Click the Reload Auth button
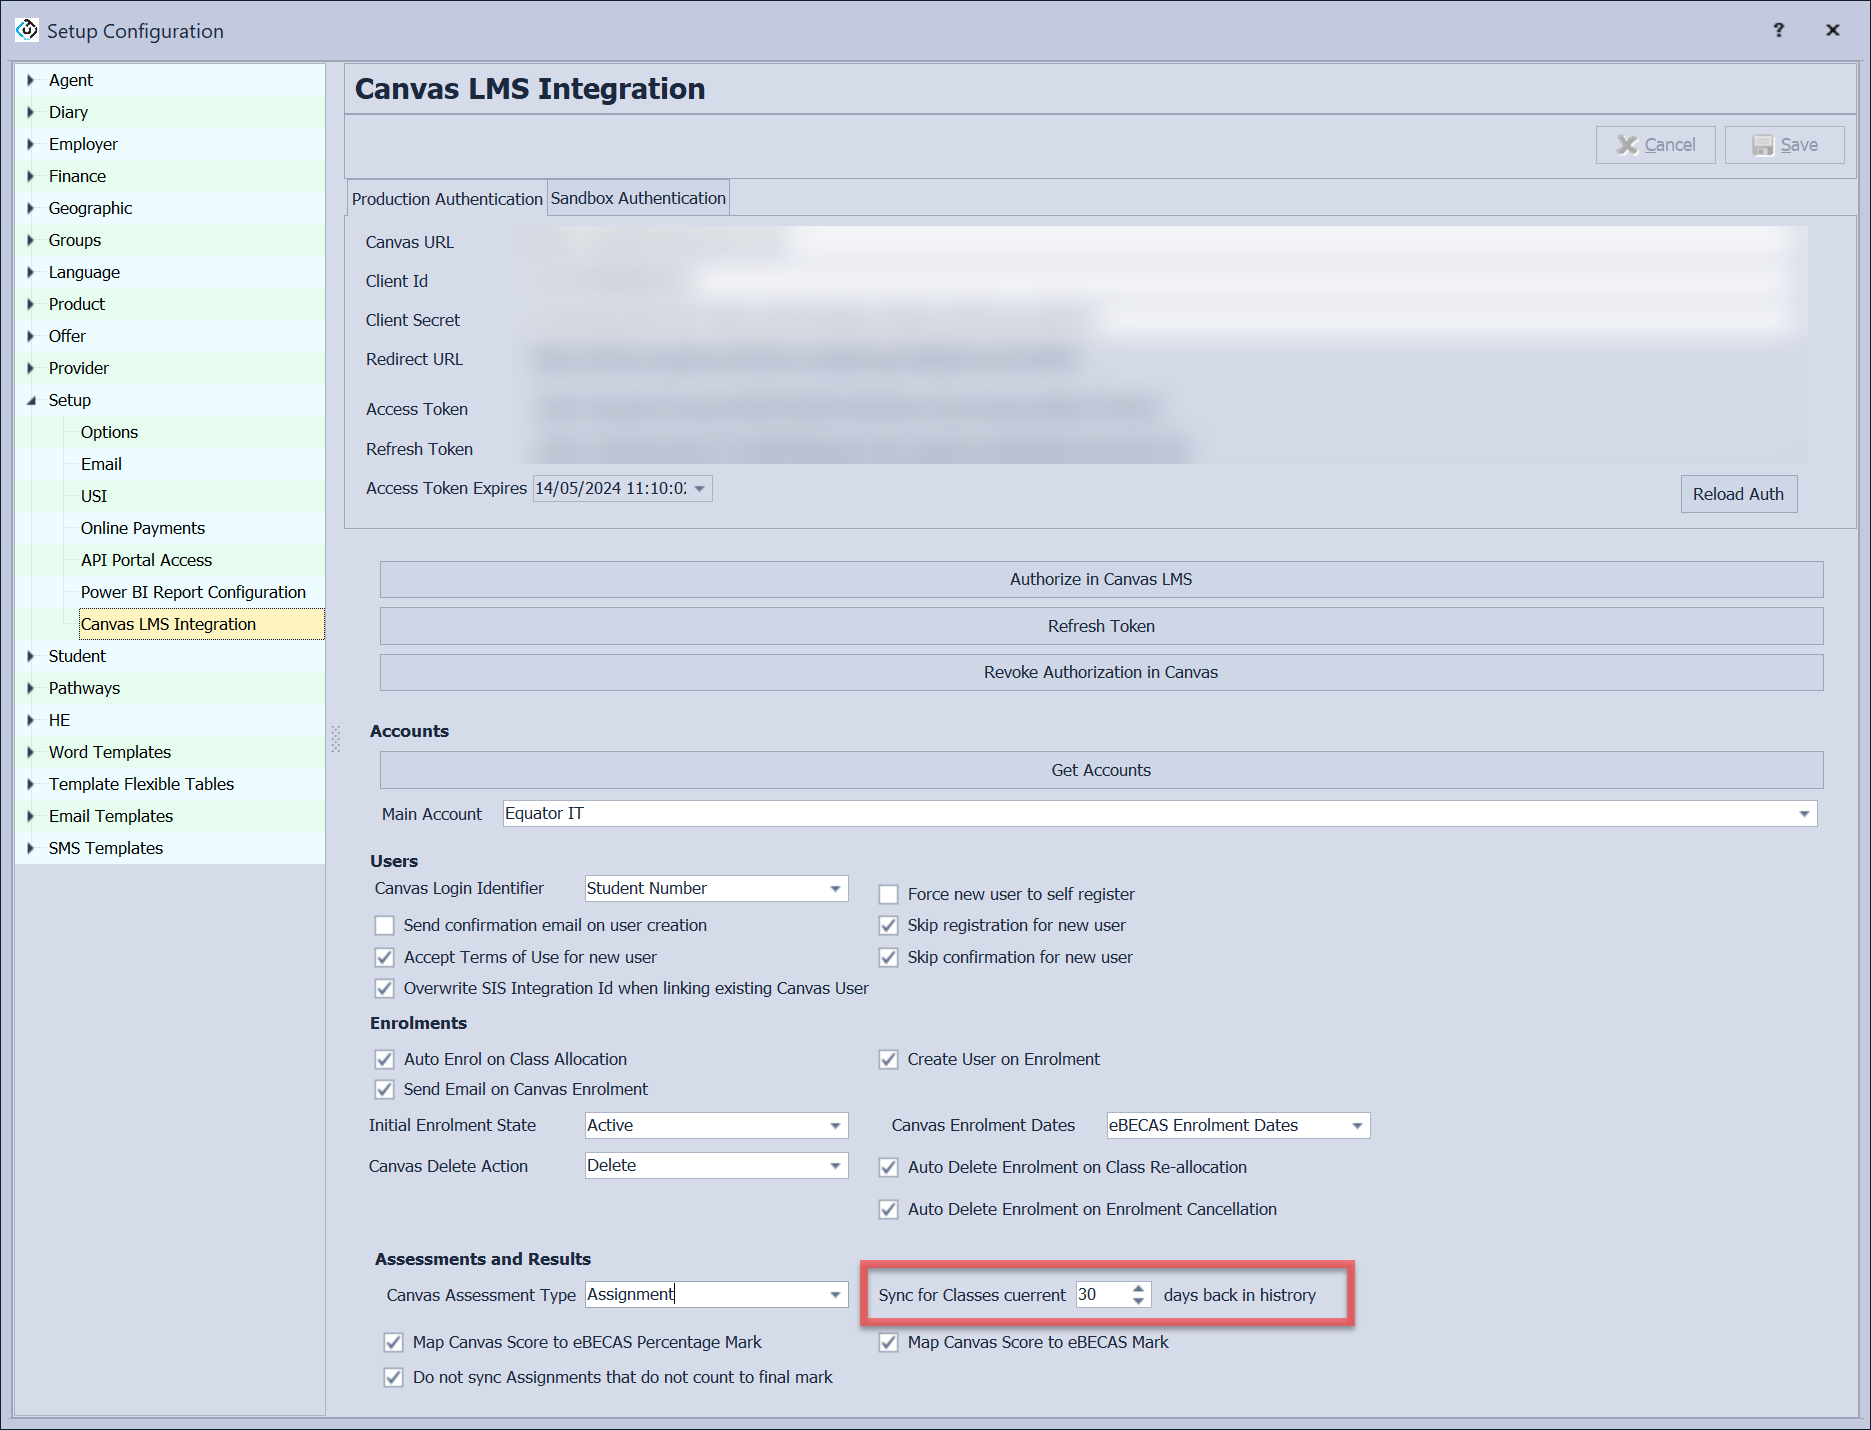The width and height of the screenshot is (1871, 1430). click(x=1737, y=494)
